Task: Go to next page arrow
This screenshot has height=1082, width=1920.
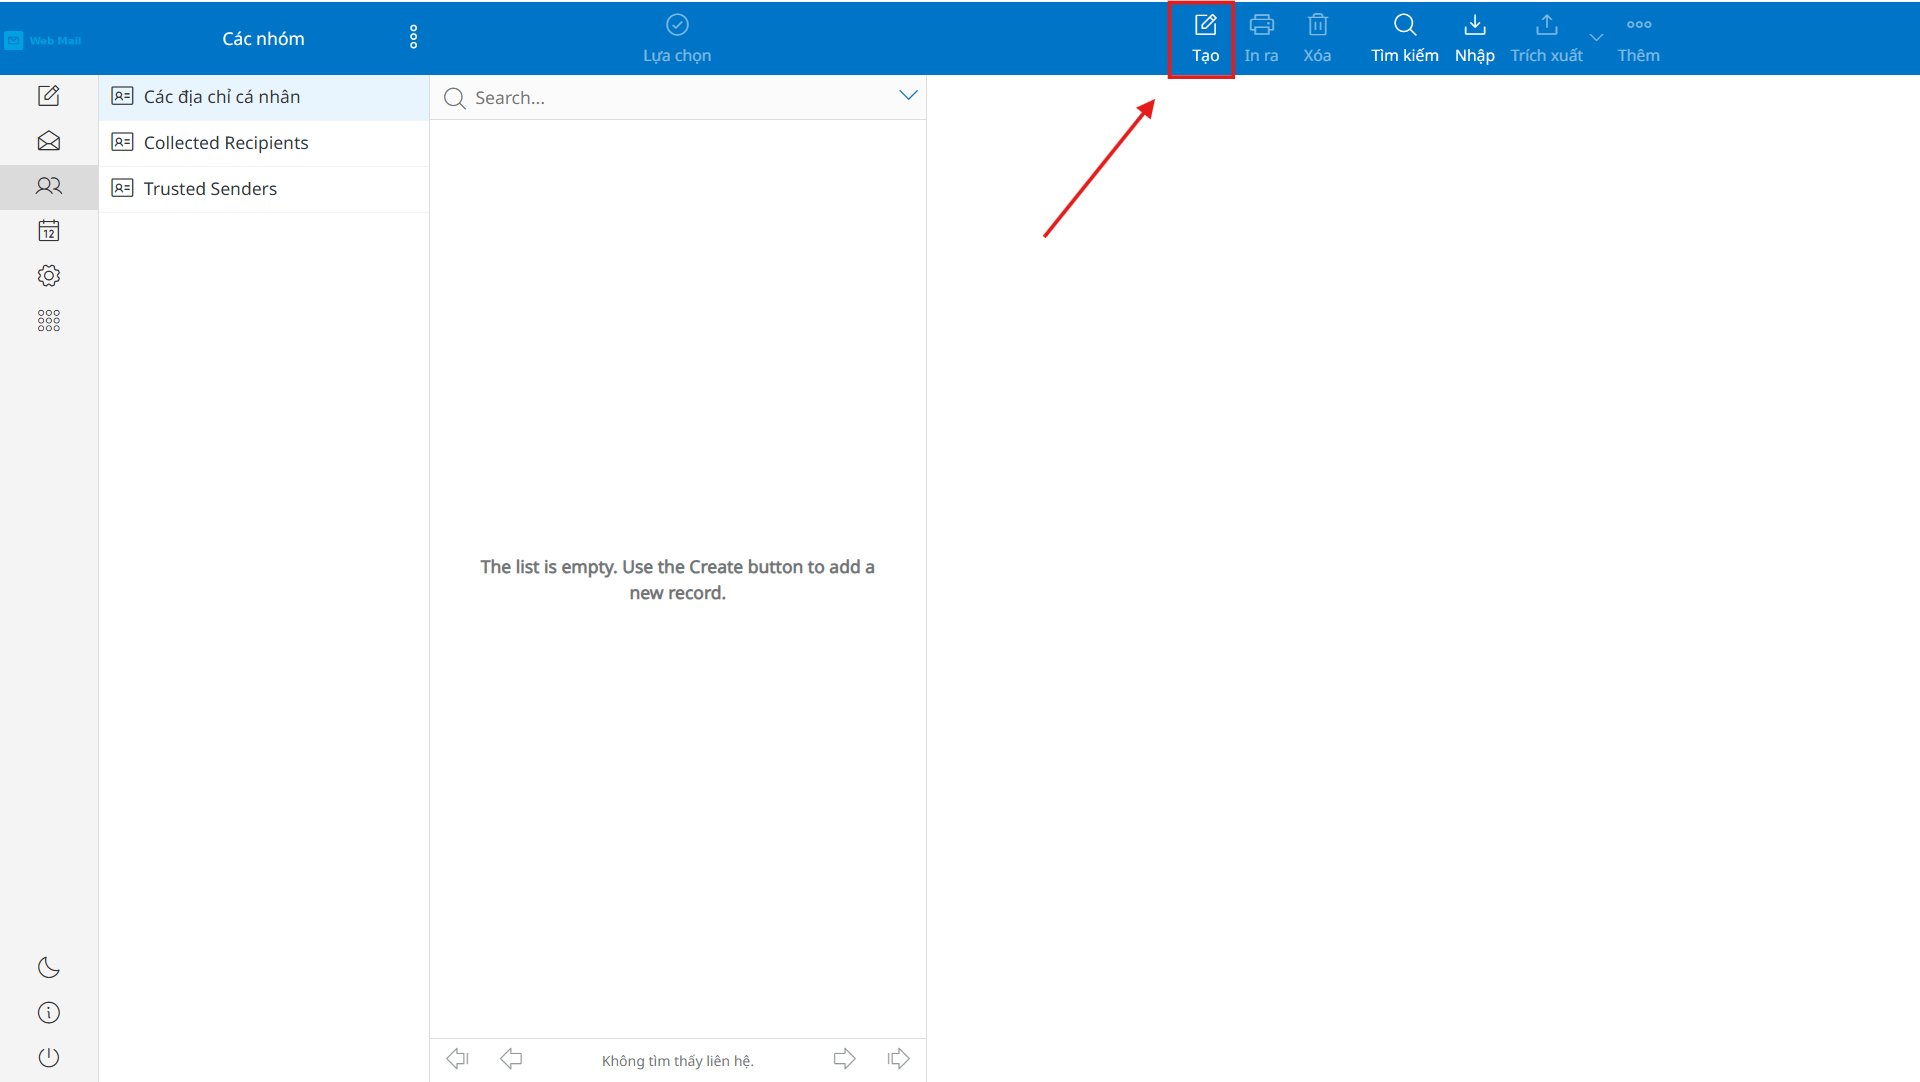Action: (845, 1059)
